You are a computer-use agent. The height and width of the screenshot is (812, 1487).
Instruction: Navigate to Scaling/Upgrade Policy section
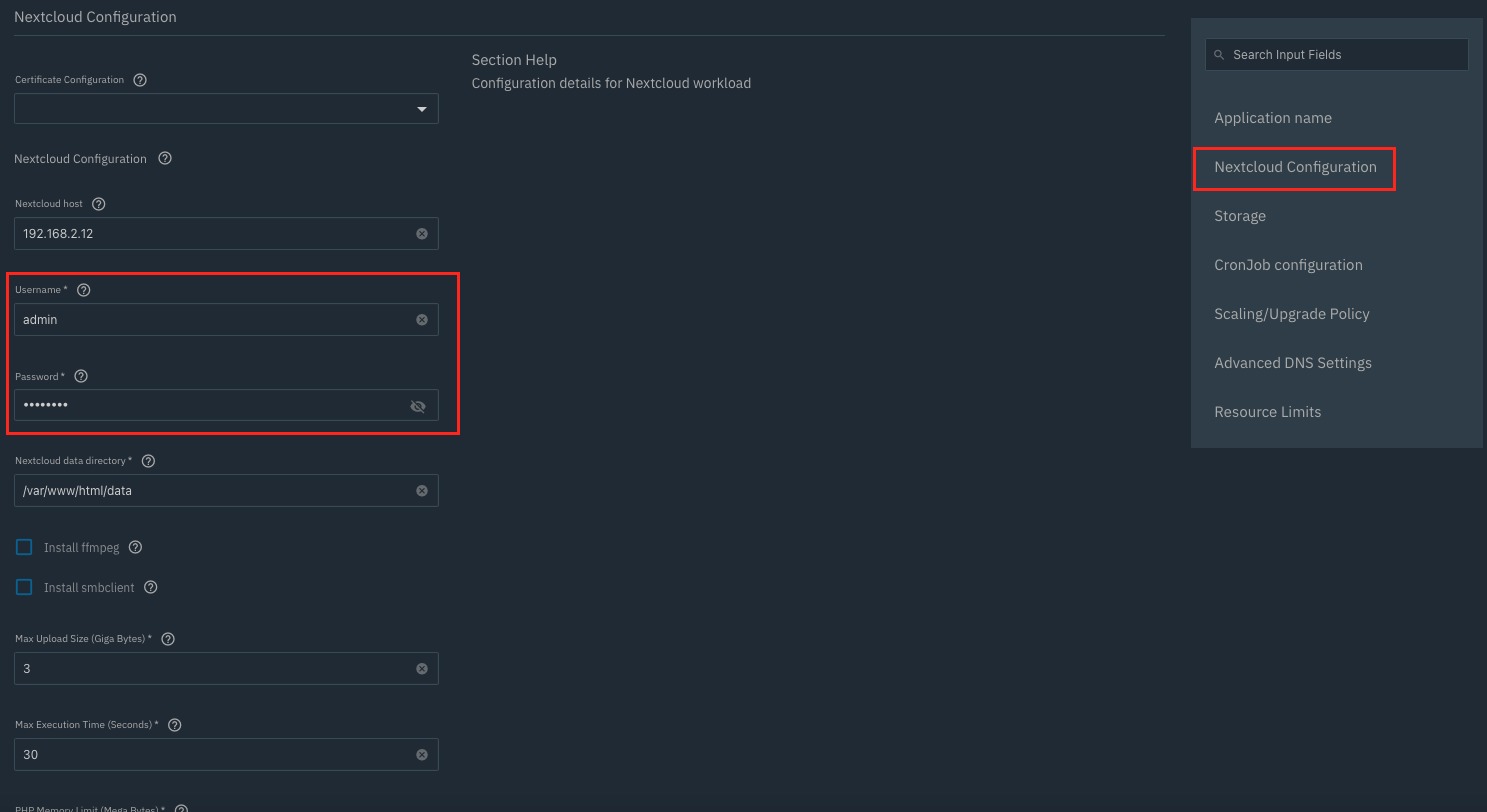(1292, 314)
